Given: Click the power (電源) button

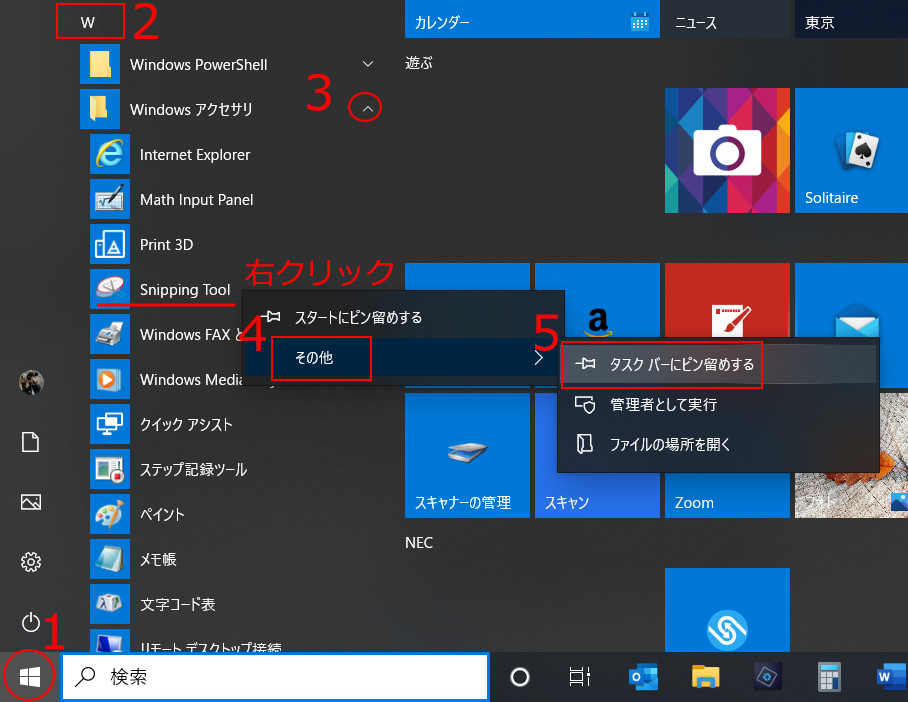Looking at the screenshot, I should tap(30, 623).
